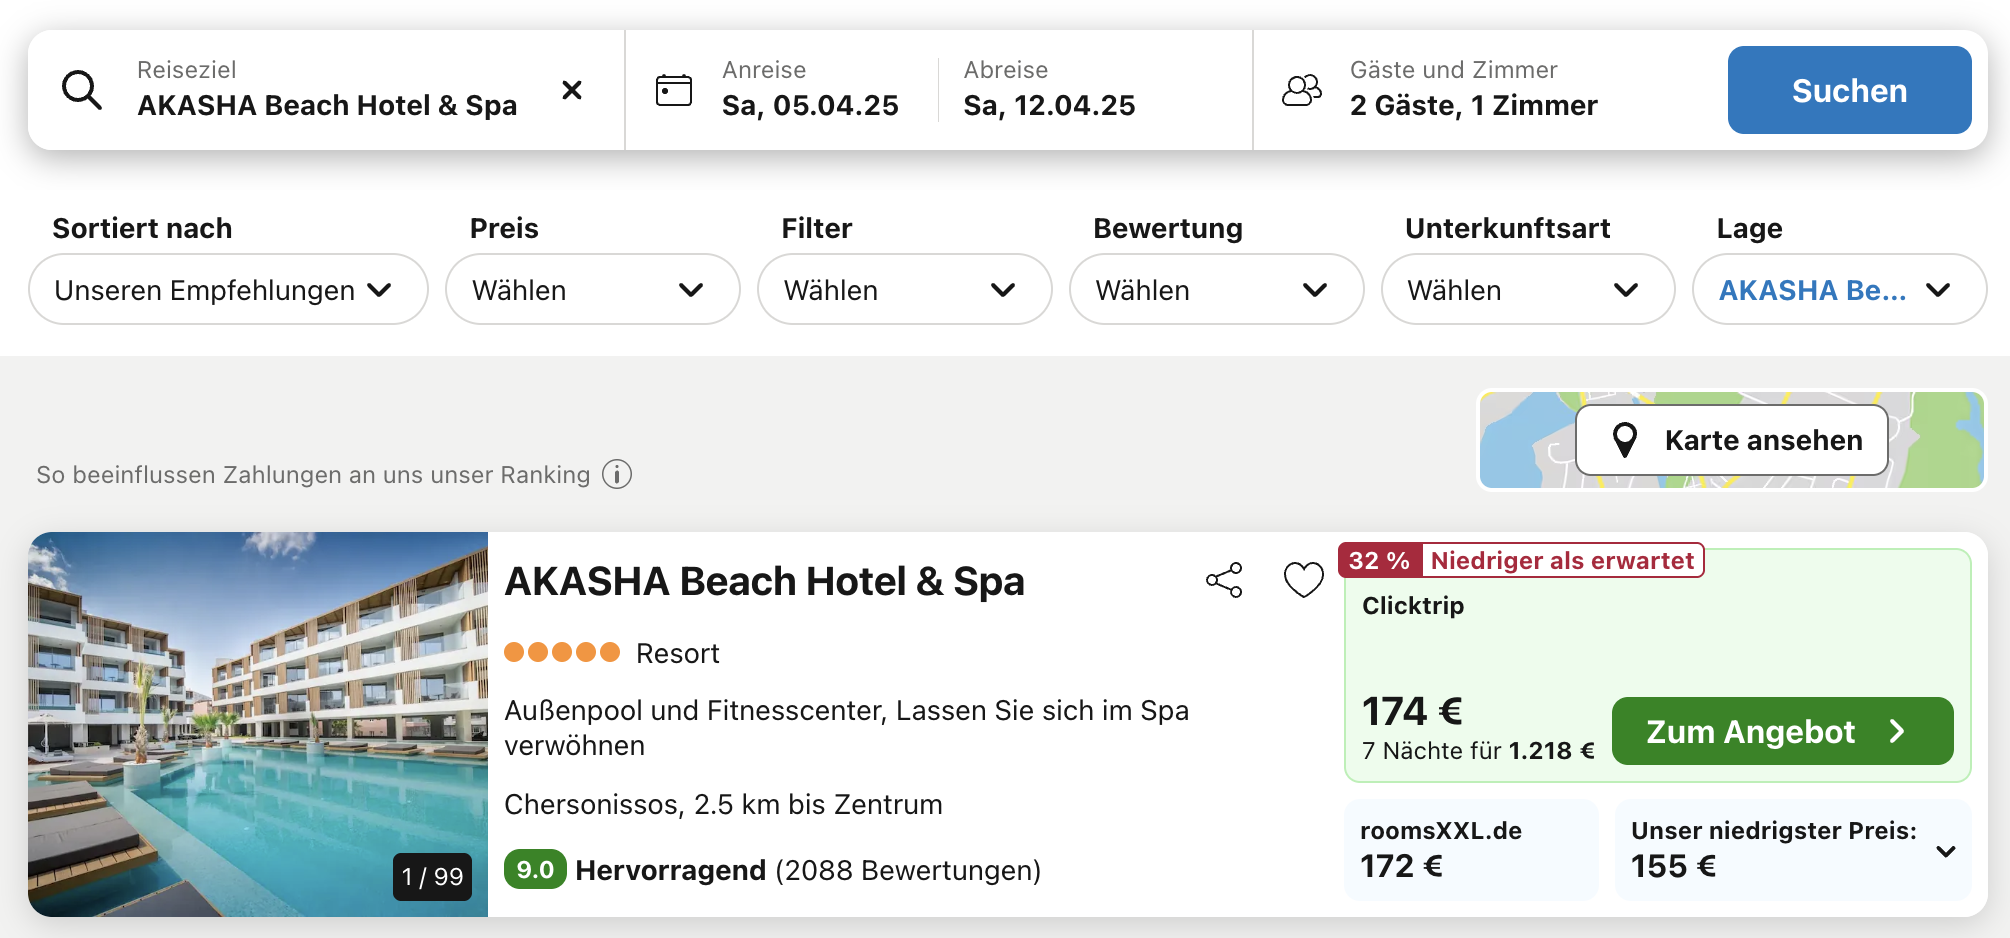The image size is (2010, 938).
Task: Select the roomsXXL.de 172 € offer
Action: pyautogui.click(x=1470, y=849)
